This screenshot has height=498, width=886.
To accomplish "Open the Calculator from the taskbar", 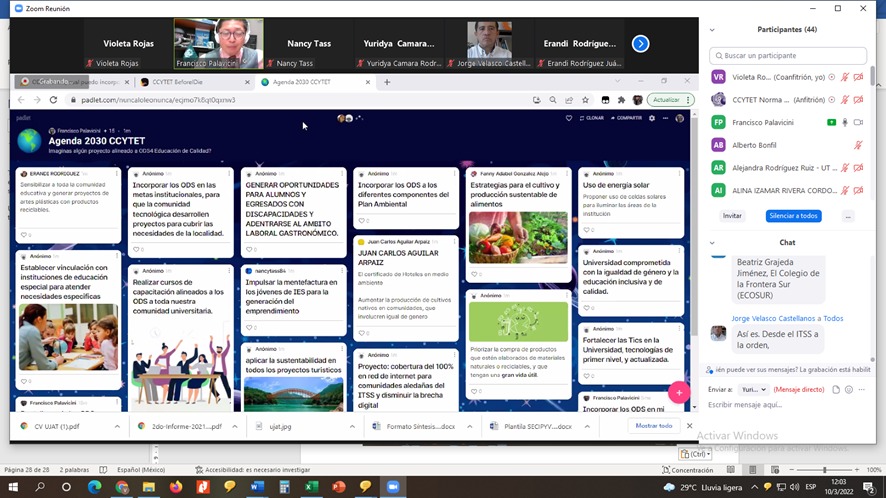I will pos(284,486).
